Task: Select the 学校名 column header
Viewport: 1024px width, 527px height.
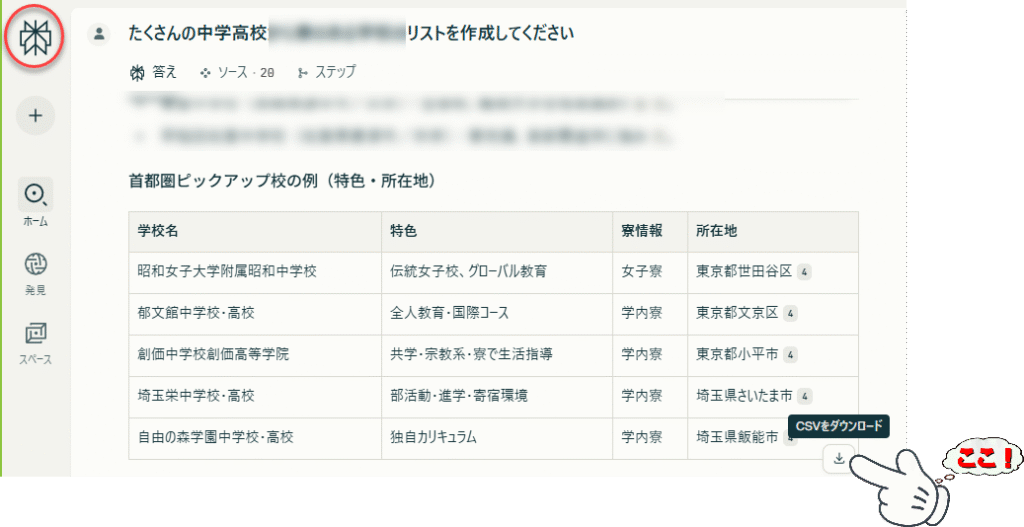Action: 255,231
